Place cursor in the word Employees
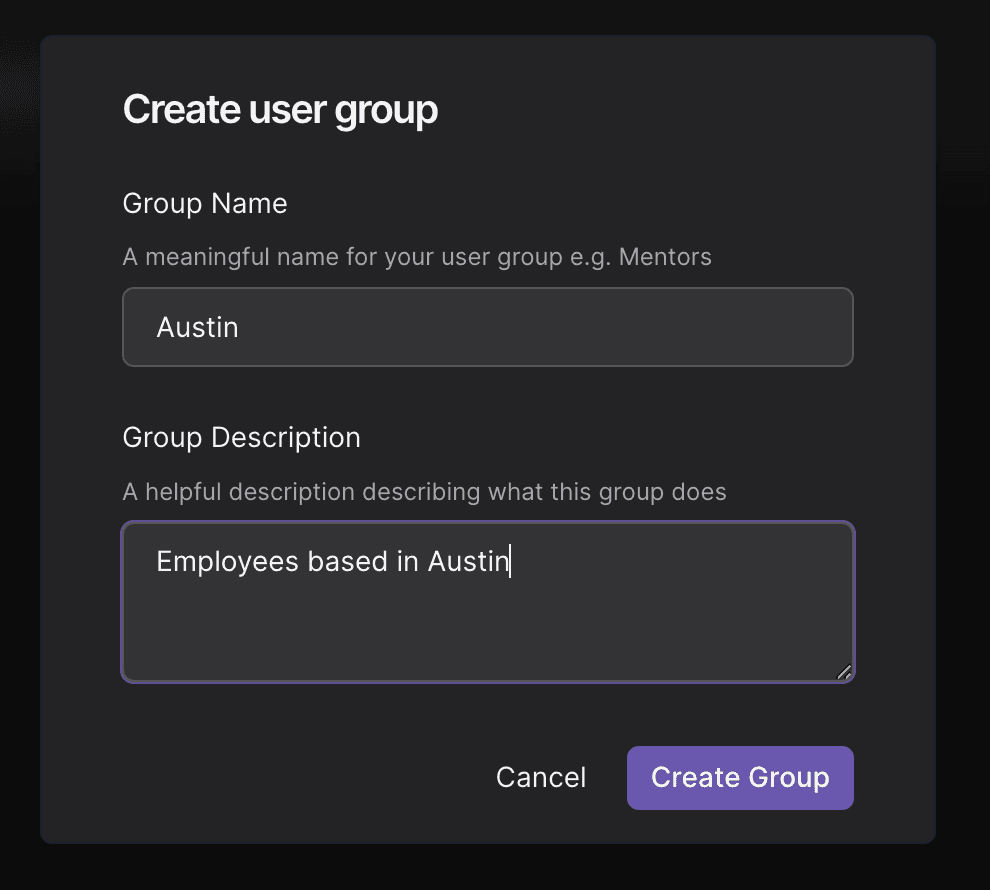This screenshot has width=990, height=890. (227, 562)
